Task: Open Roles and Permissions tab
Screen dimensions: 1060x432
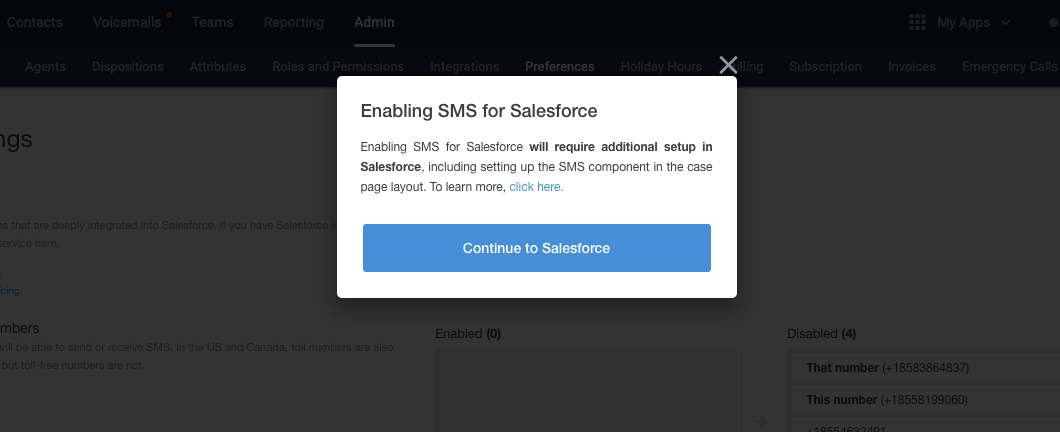Action: click(x=338, y=67)
